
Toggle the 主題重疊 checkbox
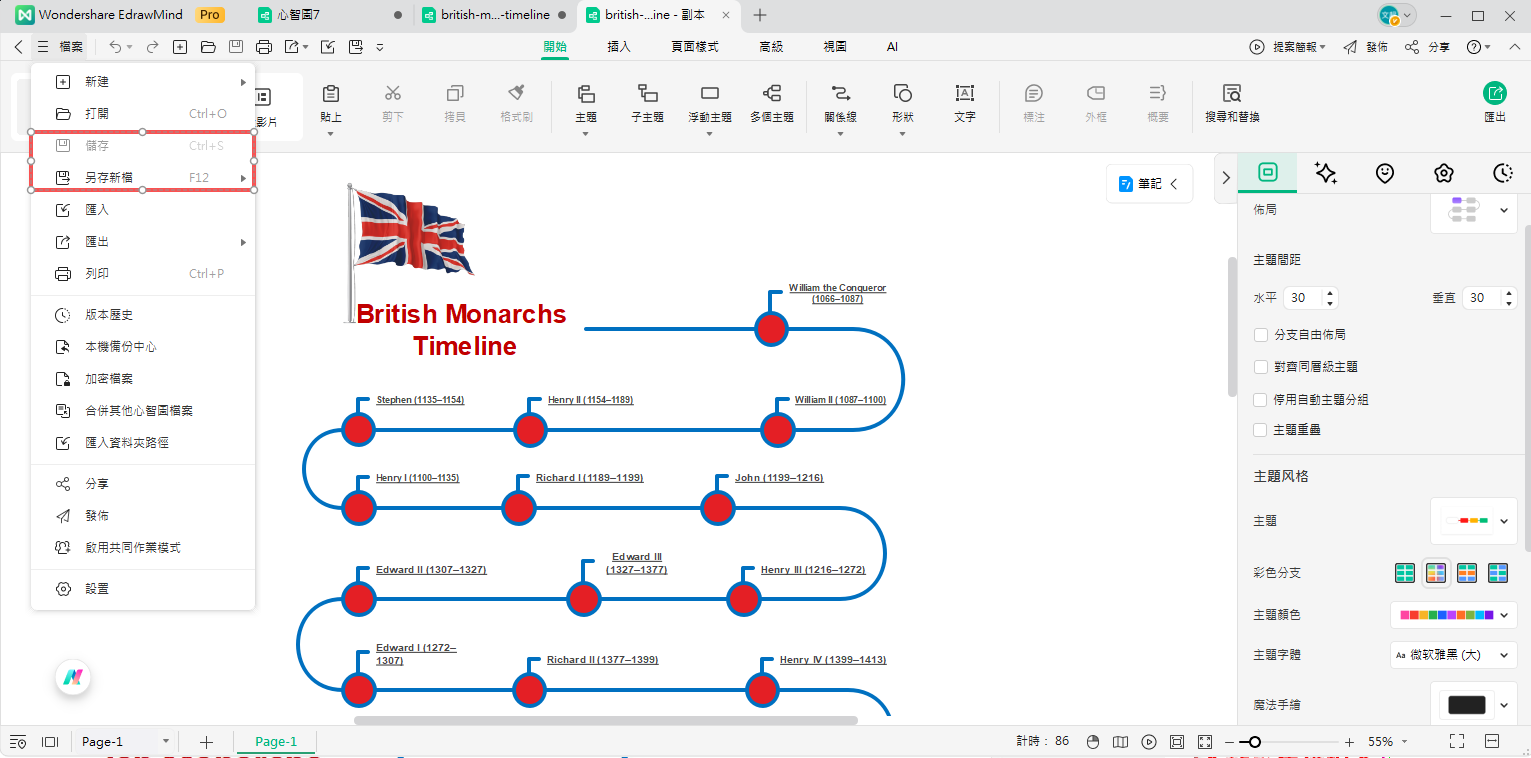[1261, 430]
